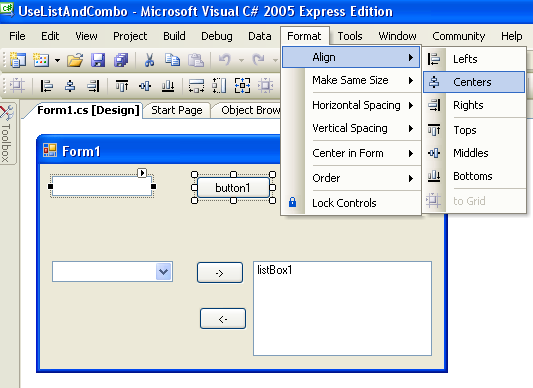Open the Toolbox side panel

(x=7, y=134)
